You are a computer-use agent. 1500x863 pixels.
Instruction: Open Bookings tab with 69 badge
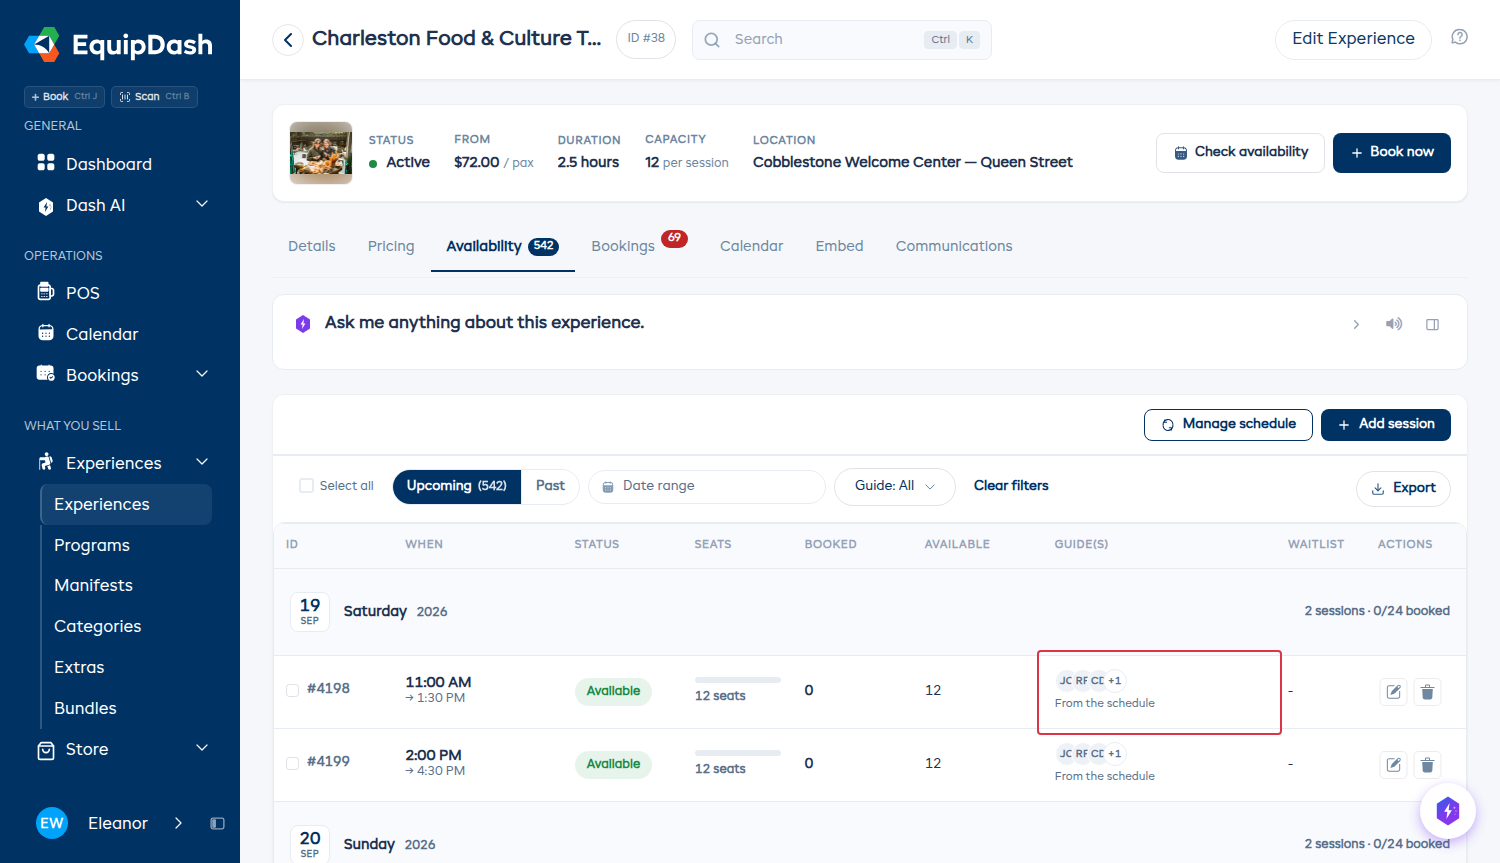tap(639, 245)
